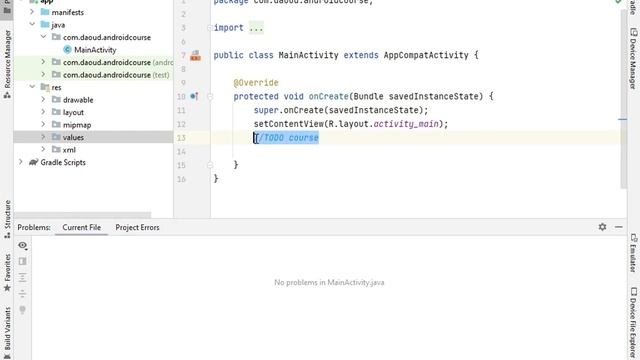The image size is (640, 360).
Task: Collapse the java folder
Action: pyautogui.click(x=32, y=24)
